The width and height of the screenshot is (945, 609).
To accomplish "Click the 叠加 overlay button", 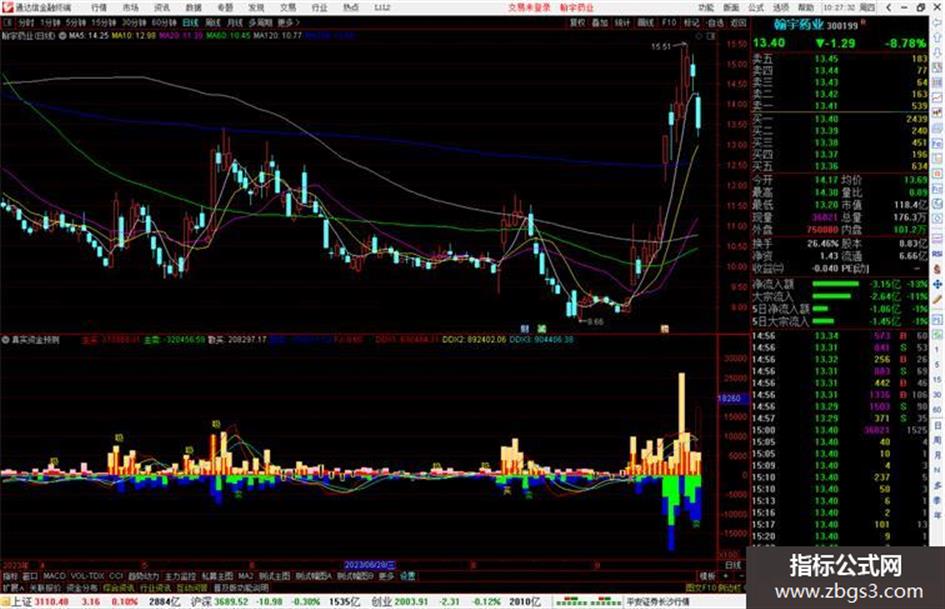I will [600, 22].
